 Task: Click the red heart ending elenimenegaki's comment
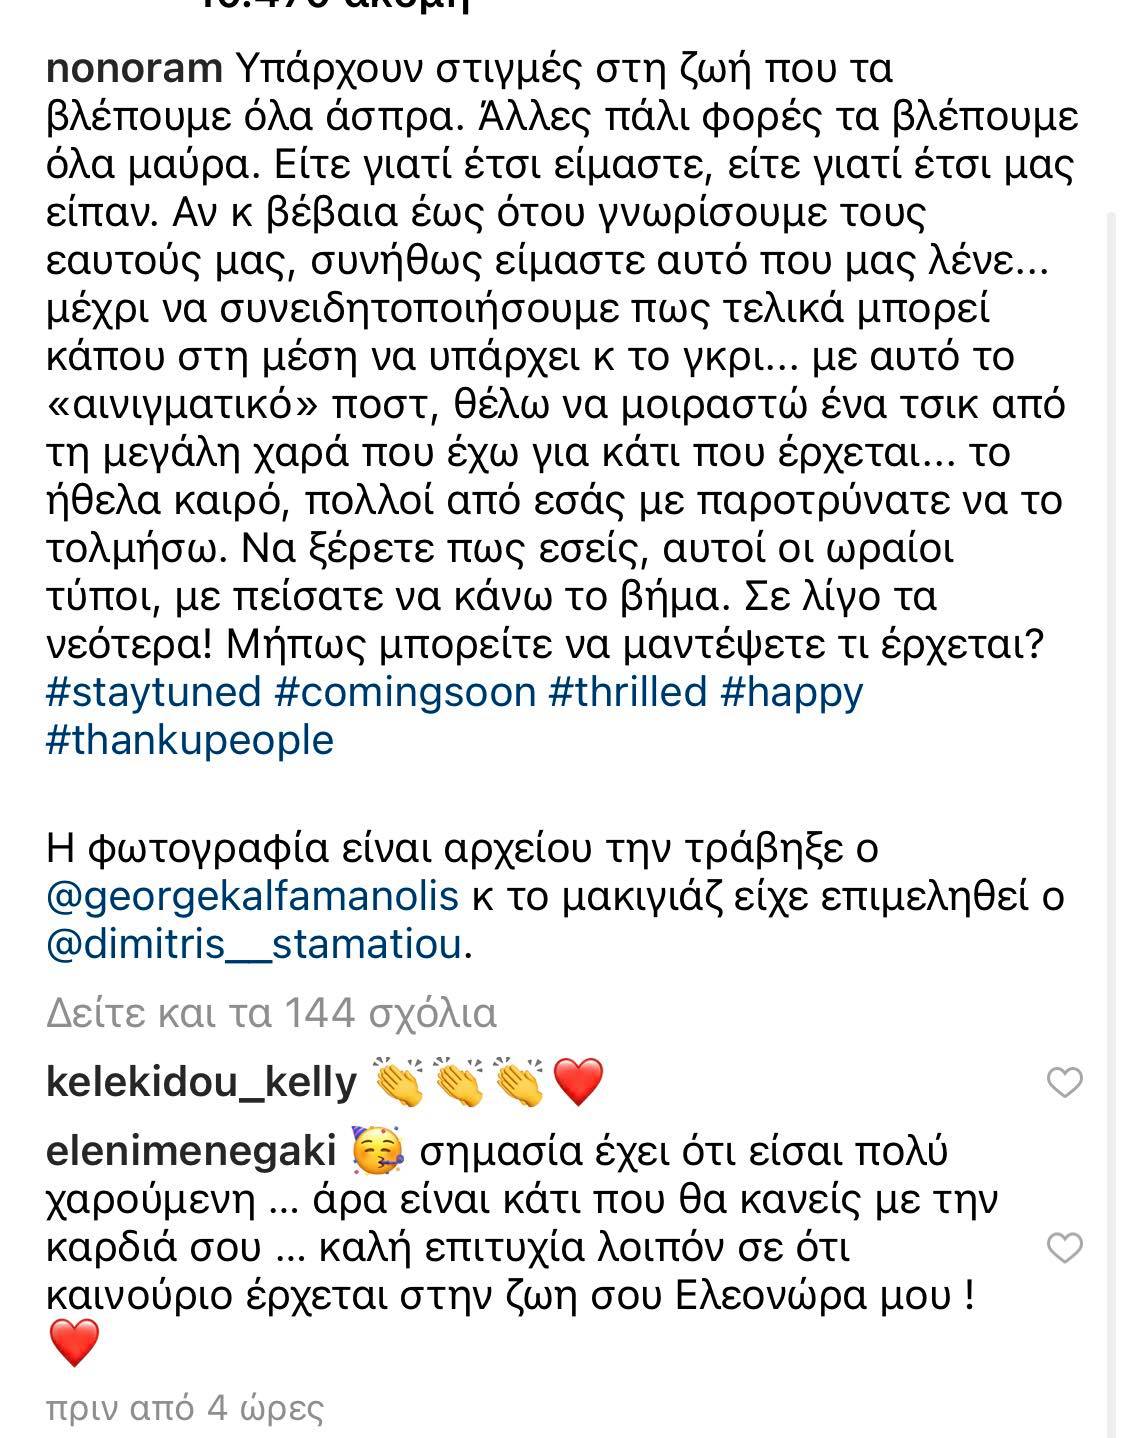73,1342
